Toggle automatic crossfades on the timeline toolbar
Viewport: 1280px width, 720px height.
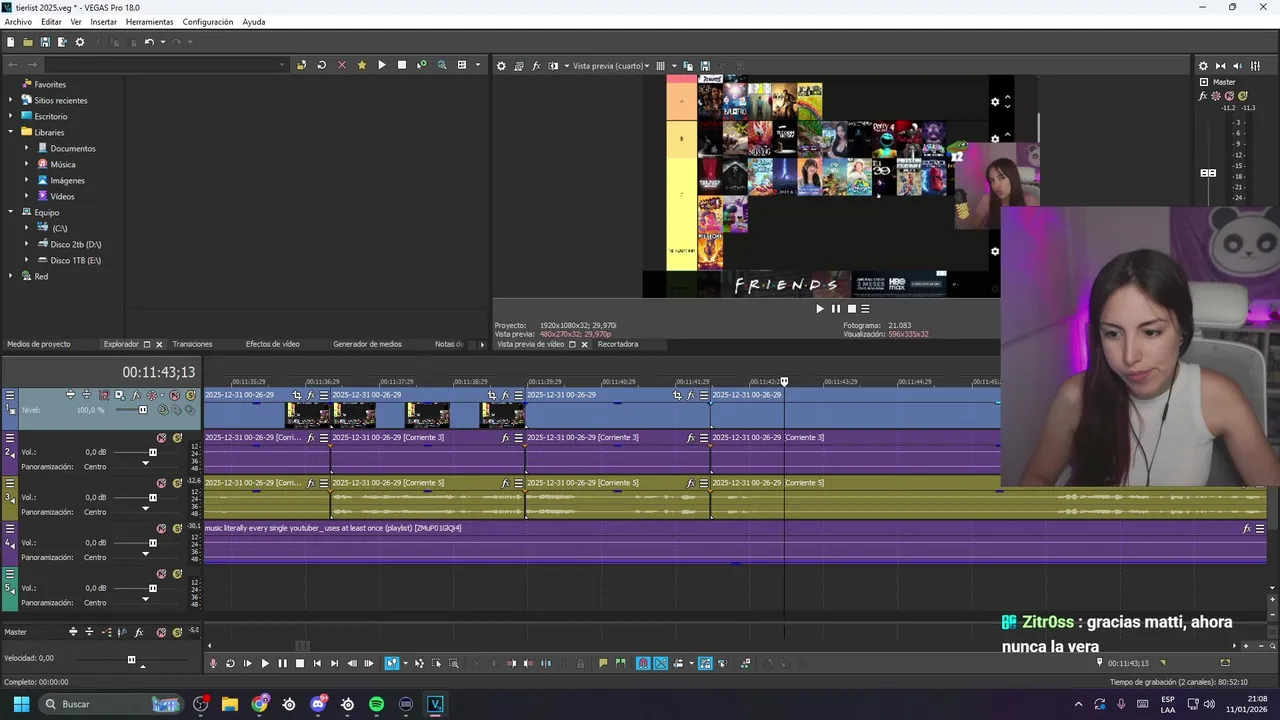(x=661, y=663)
